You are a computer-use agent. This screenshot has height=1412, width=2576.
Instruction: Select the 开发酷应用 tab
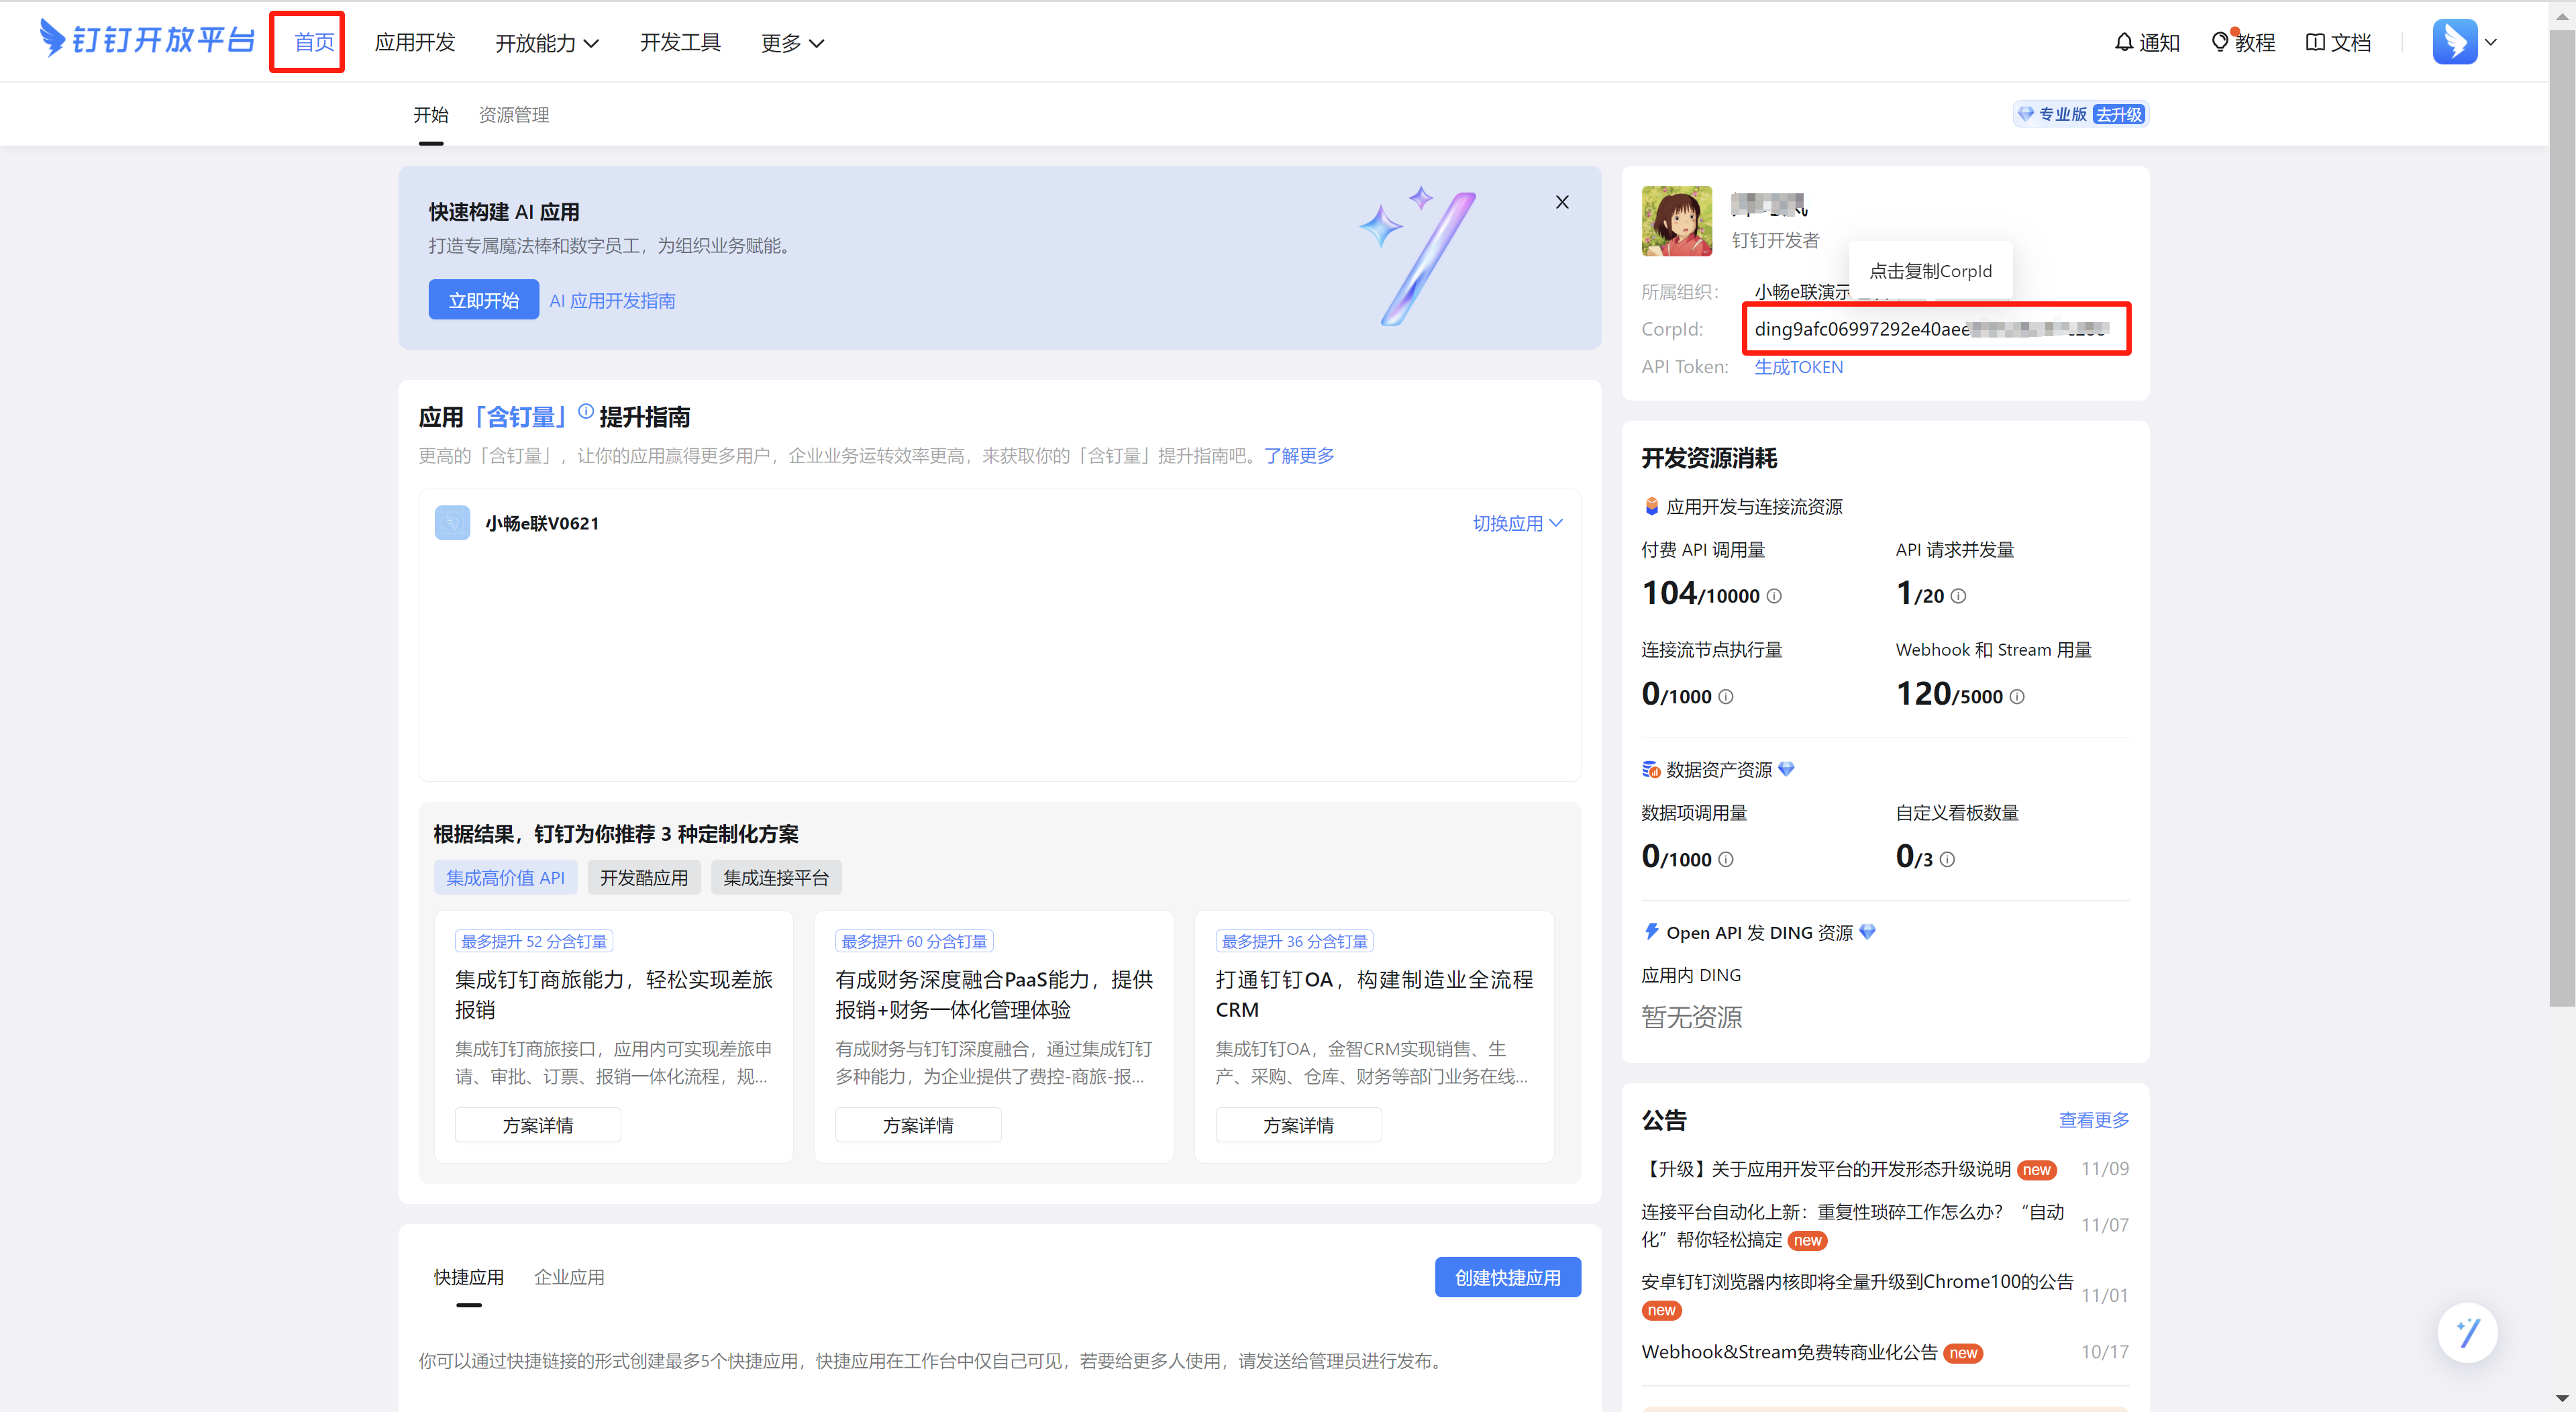tap(644, 877)
